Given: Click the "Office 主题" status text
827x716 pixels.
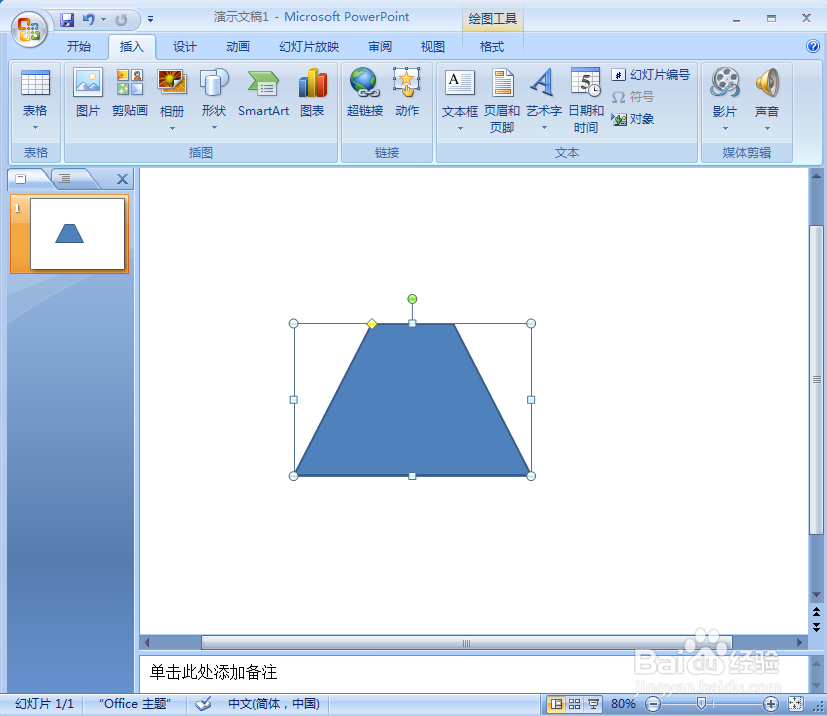Looking at the screenshot, I should coord(135,703).
